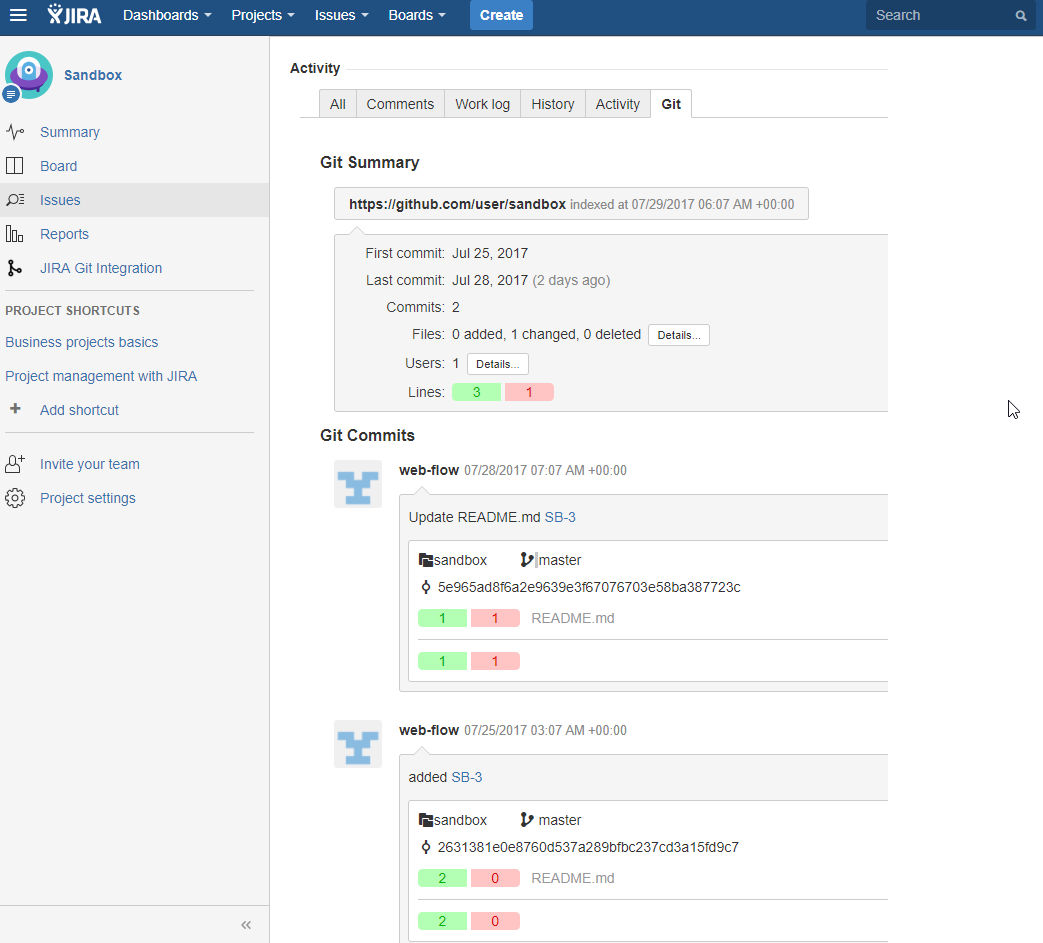The height and width of the screenshot is (943, 1043).
Task: Switch to the Work log tab
Action: pos(482,104)
